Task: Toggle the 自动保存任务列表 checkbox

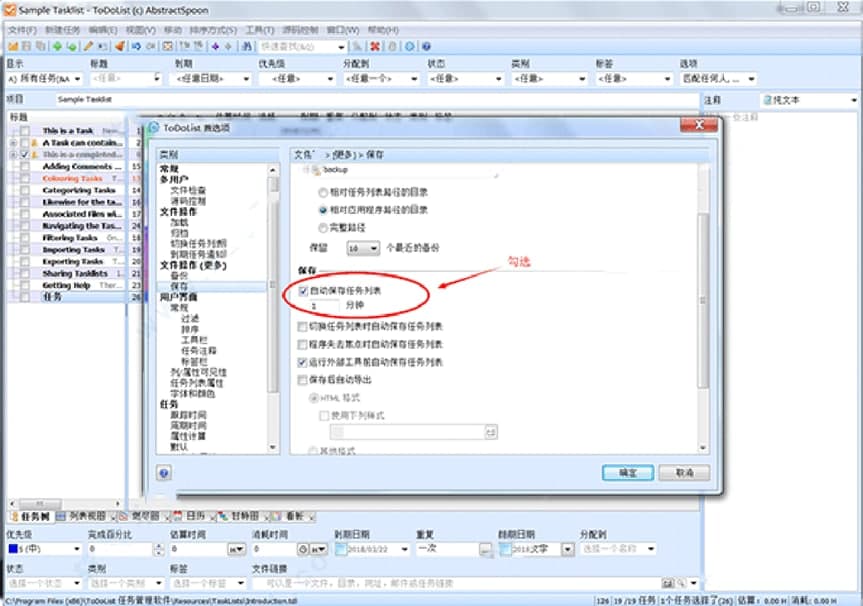Action: (x=303, y=291)
